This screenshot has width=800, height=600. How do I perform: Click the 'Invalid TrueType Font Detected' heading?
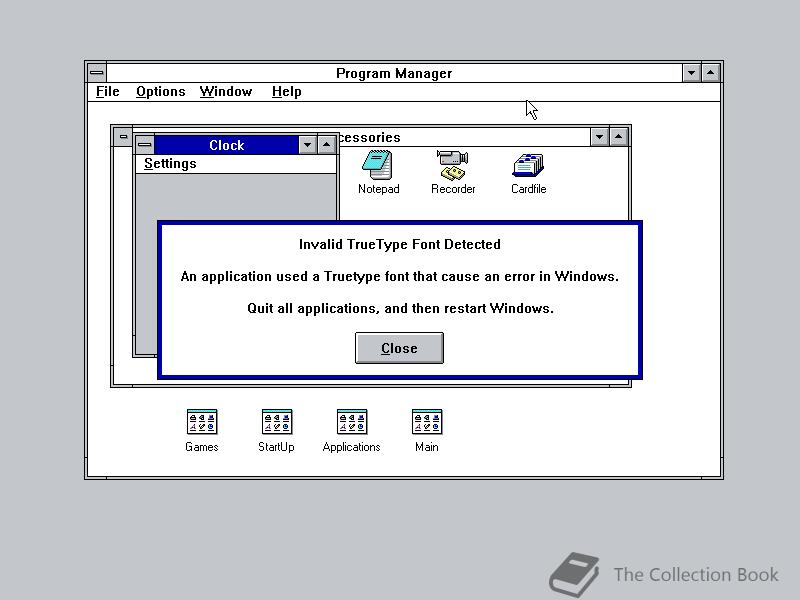[x=399, y=244]
